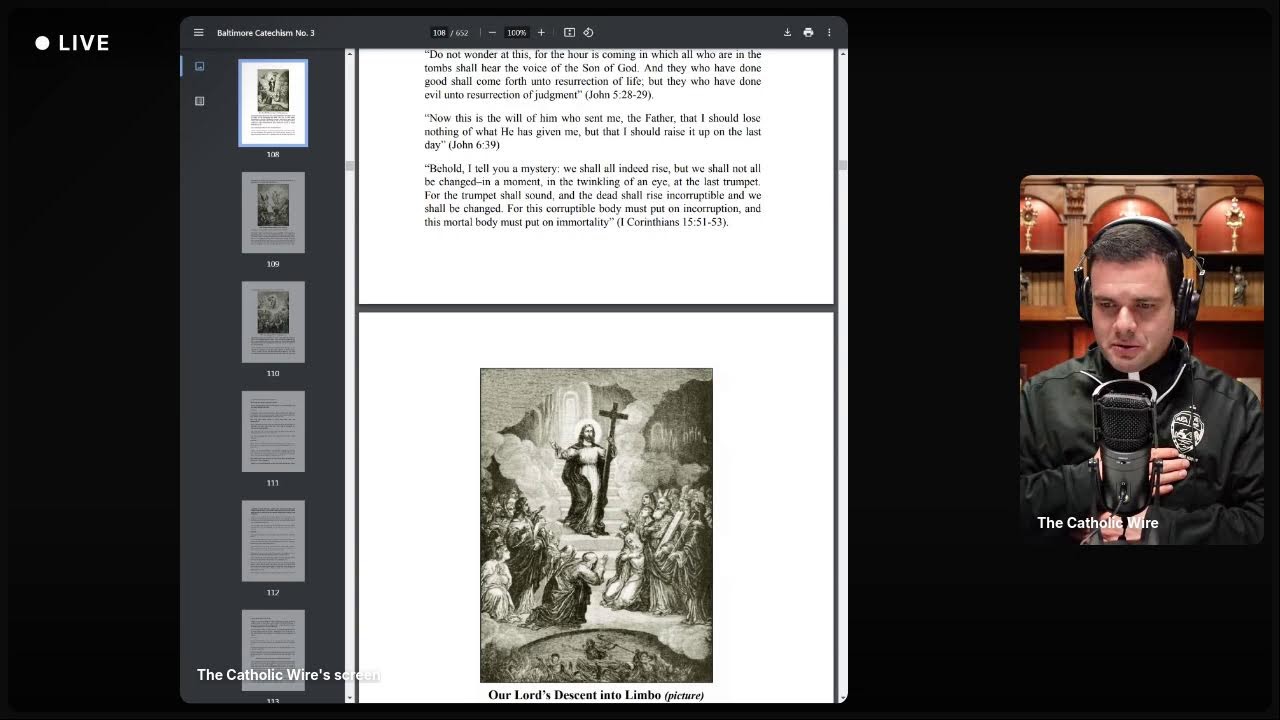The width and height of the screenshot is (1280, 720).
Task: Click the fit to page icon
Action: coord(569,33)
